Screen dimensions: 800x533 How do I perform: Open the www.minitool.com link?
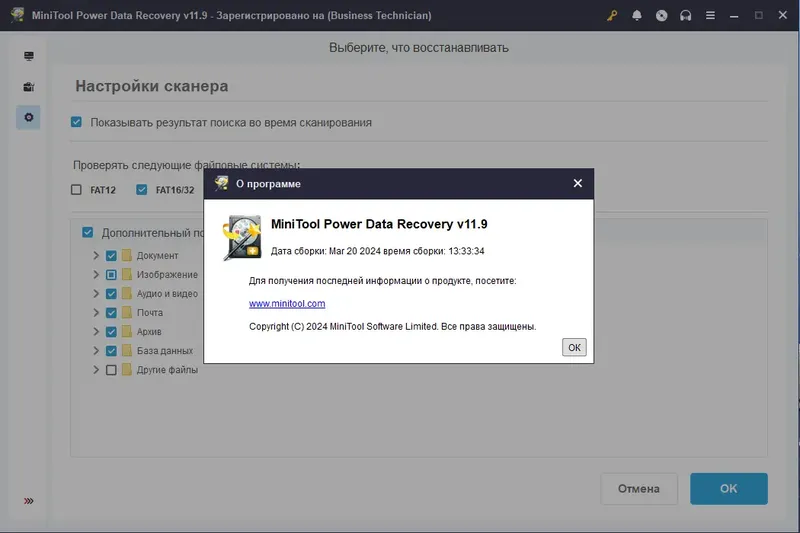tap(287, 303)
